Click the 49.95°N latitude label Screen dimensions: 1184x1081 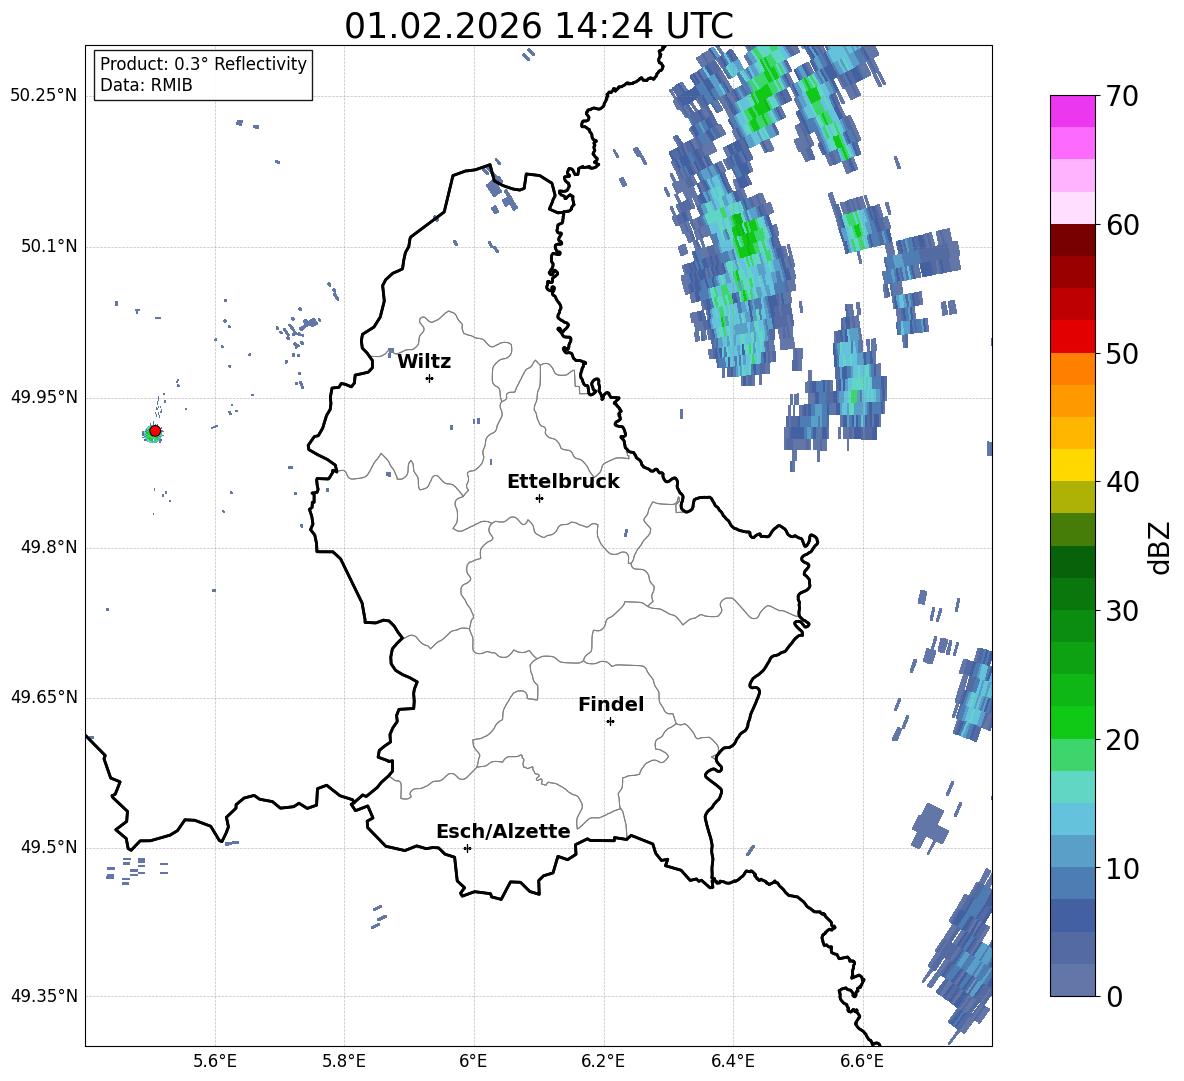(44, 398)
